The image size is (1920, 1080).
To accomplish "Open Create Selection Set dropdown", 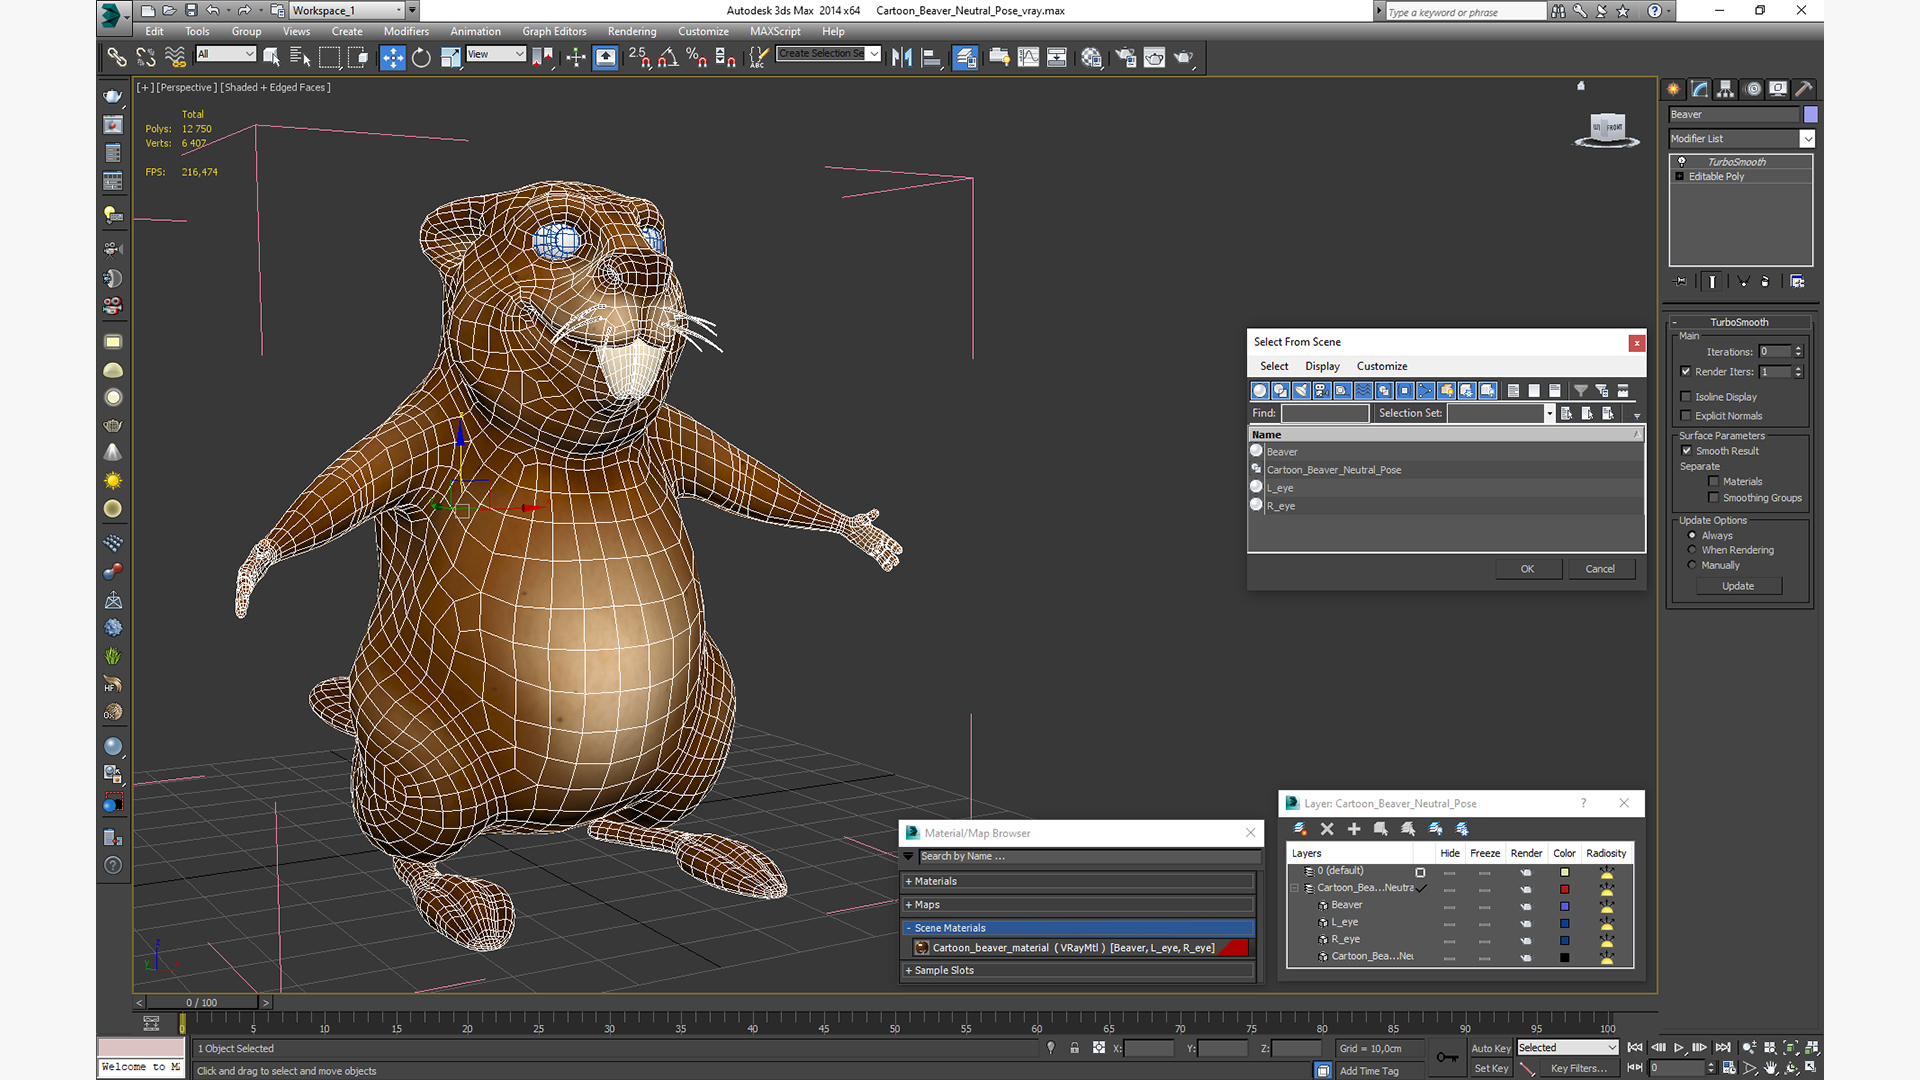I will point(874,54).
